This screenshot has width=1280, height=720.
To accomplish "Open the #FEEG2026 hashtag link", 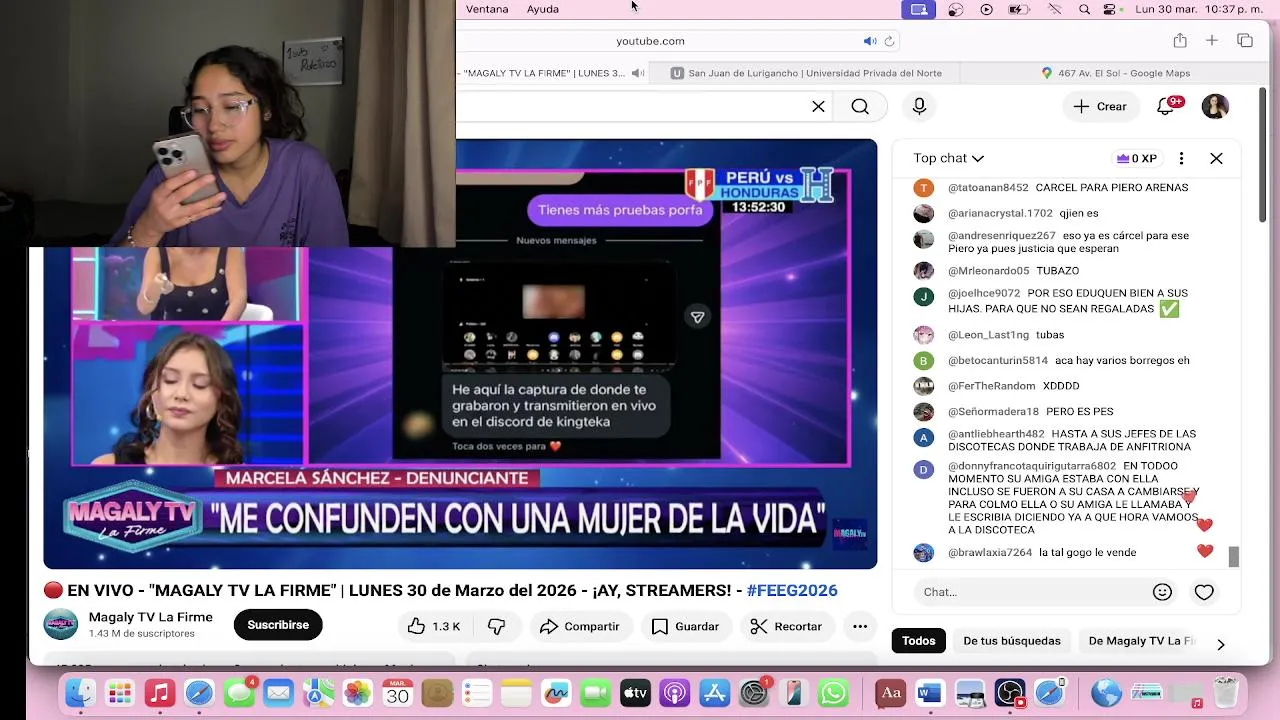I will point(792,591).
